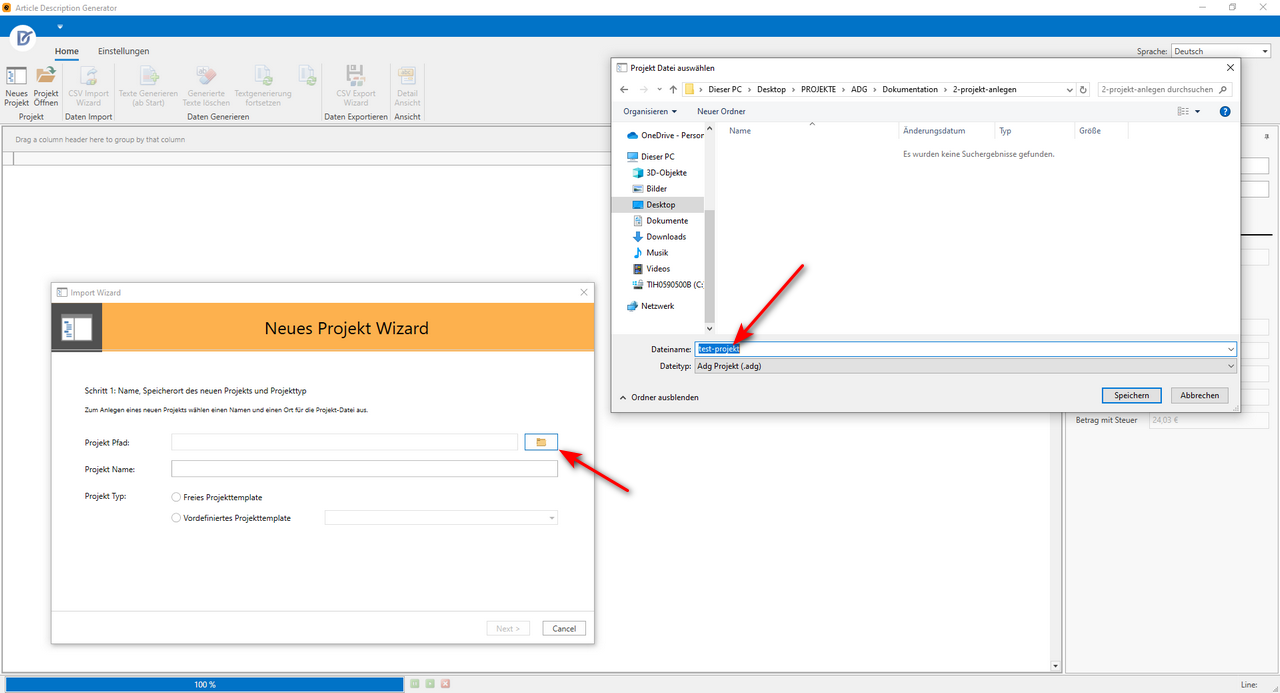The width and height of the screenshot is (1280, 693).
Task: Open the predefined template dropdown
Action: (551, 518)
